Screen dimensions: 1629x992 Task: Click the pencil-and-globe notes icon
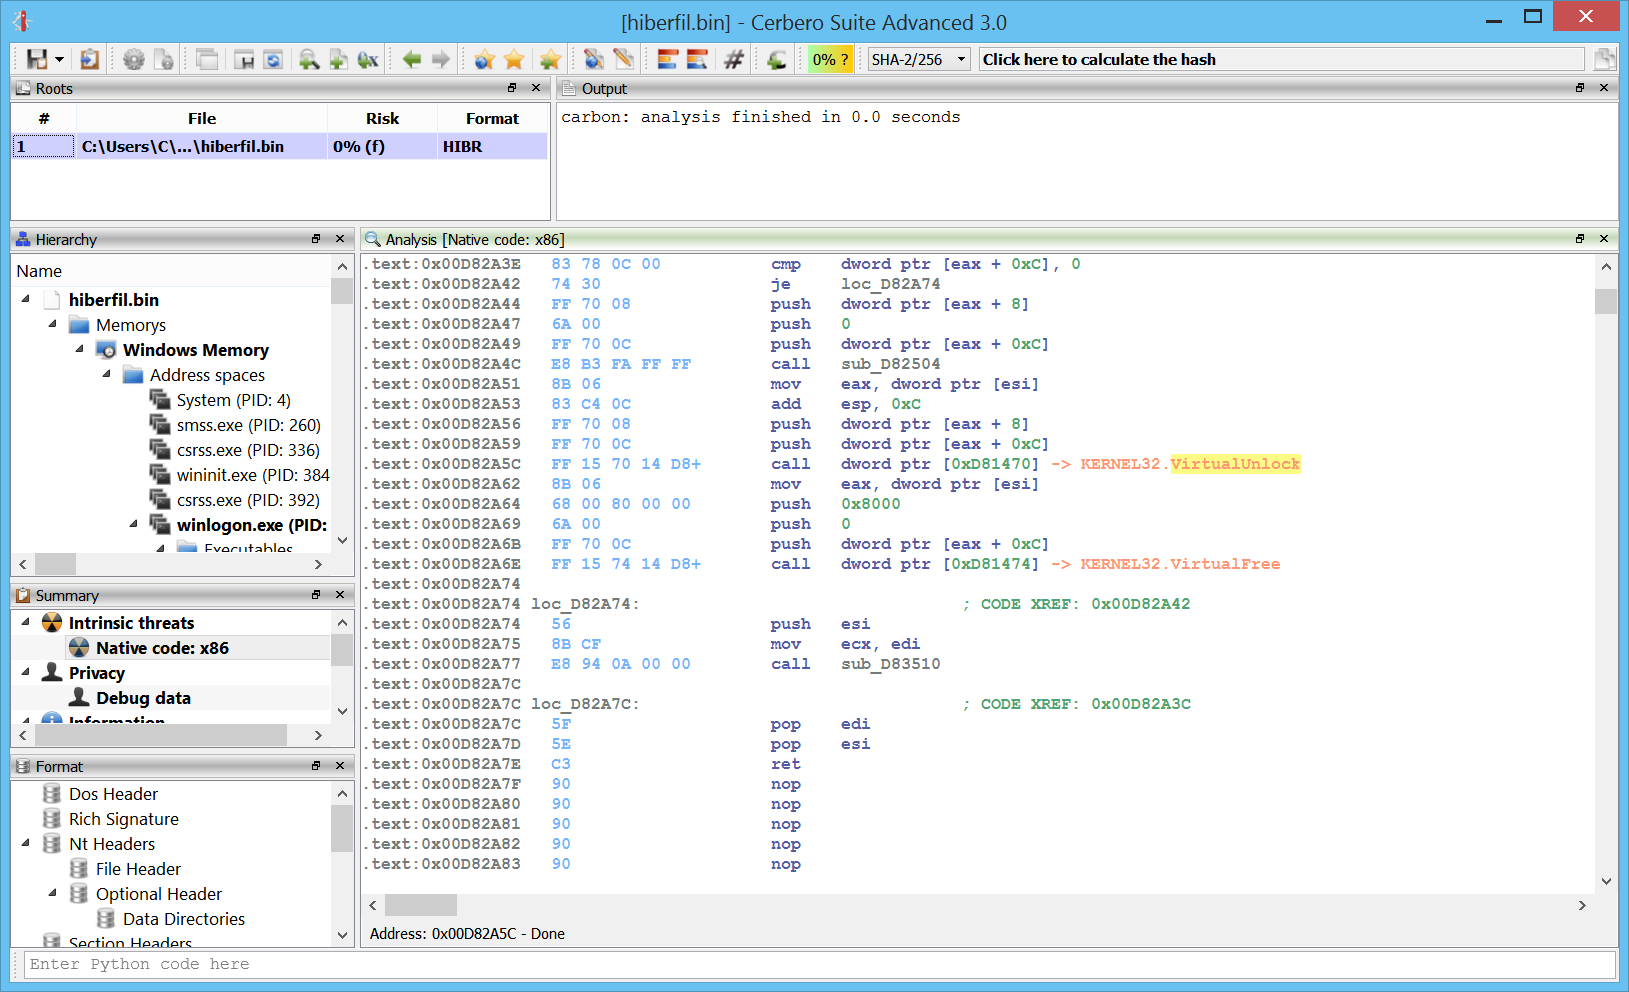coord(594,60)
